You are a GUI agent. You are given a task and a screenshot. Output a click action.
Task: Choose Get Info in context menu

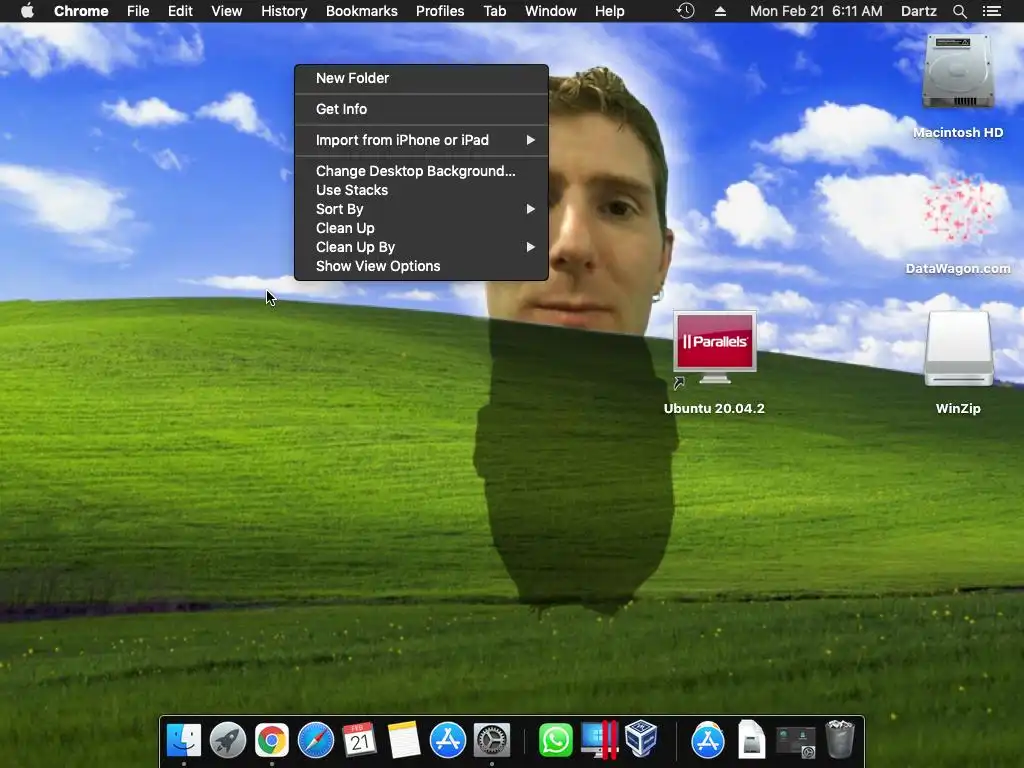[421, 109]
